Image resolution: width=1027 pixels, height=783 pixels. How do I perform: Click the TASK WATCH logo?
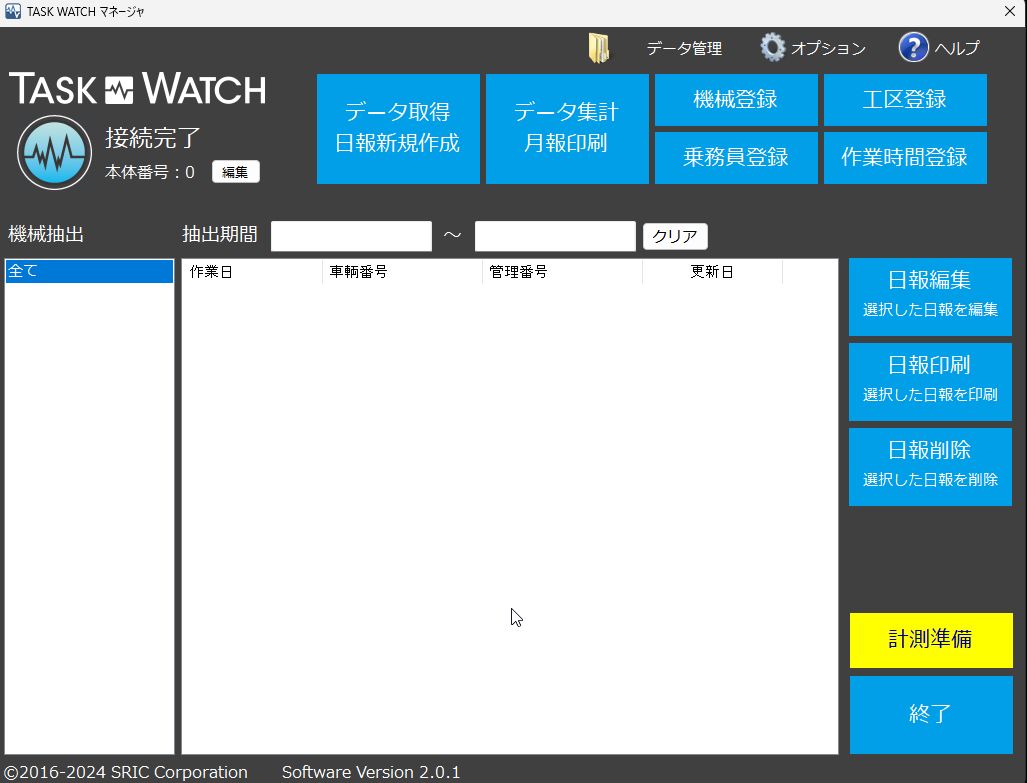[138, 89]
